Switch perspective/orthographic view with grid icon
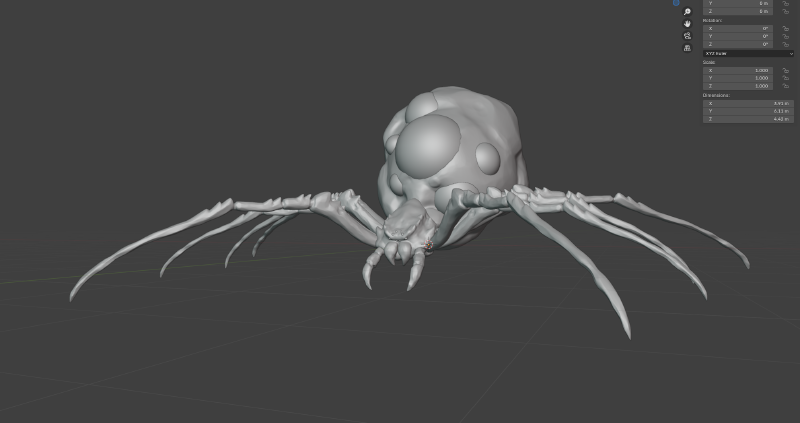The image size is (800, 423). [x=687, y=47]
